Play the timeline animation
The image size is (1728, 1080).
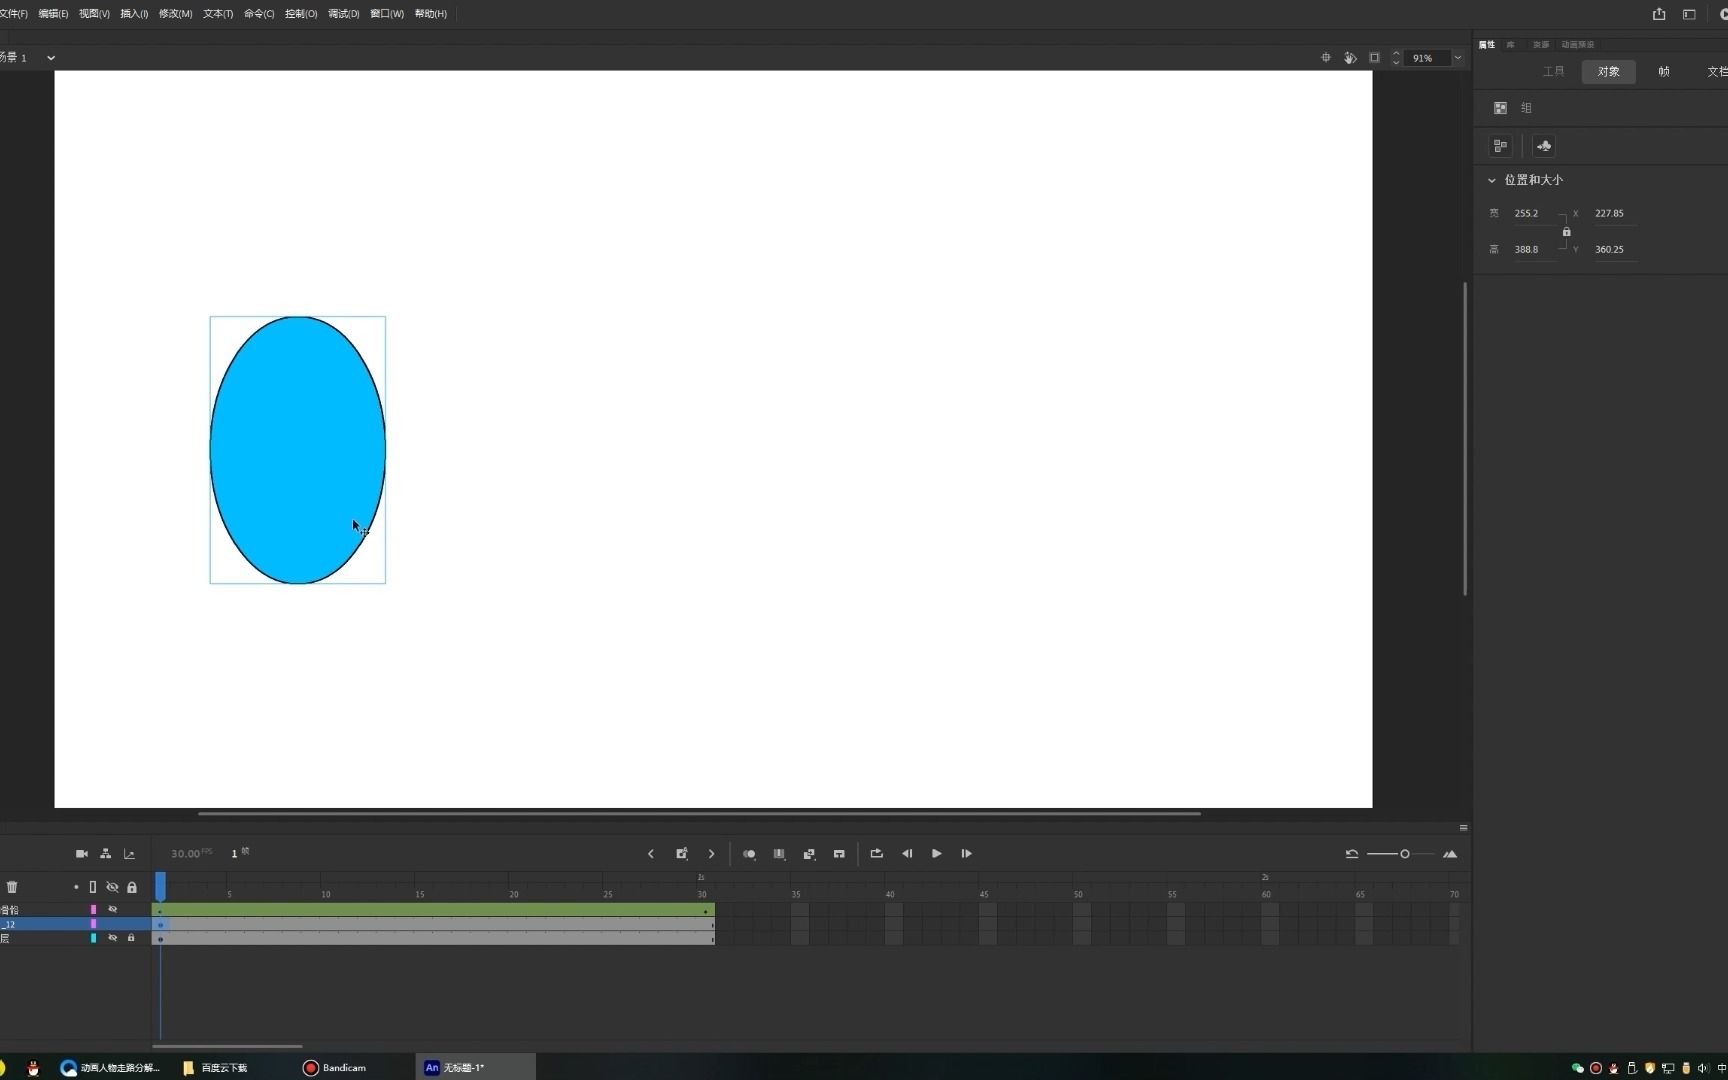(x=937, y=854)
